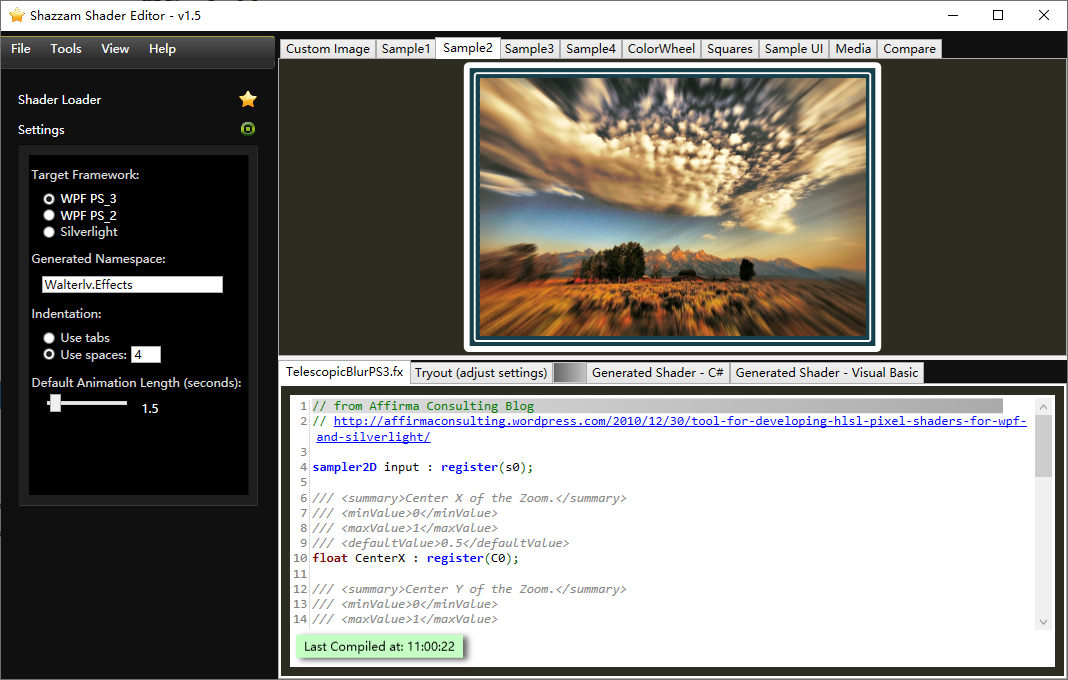Open the ColorWheel tab
This screenshot has width=1068, height=680.
coord(661,49)
